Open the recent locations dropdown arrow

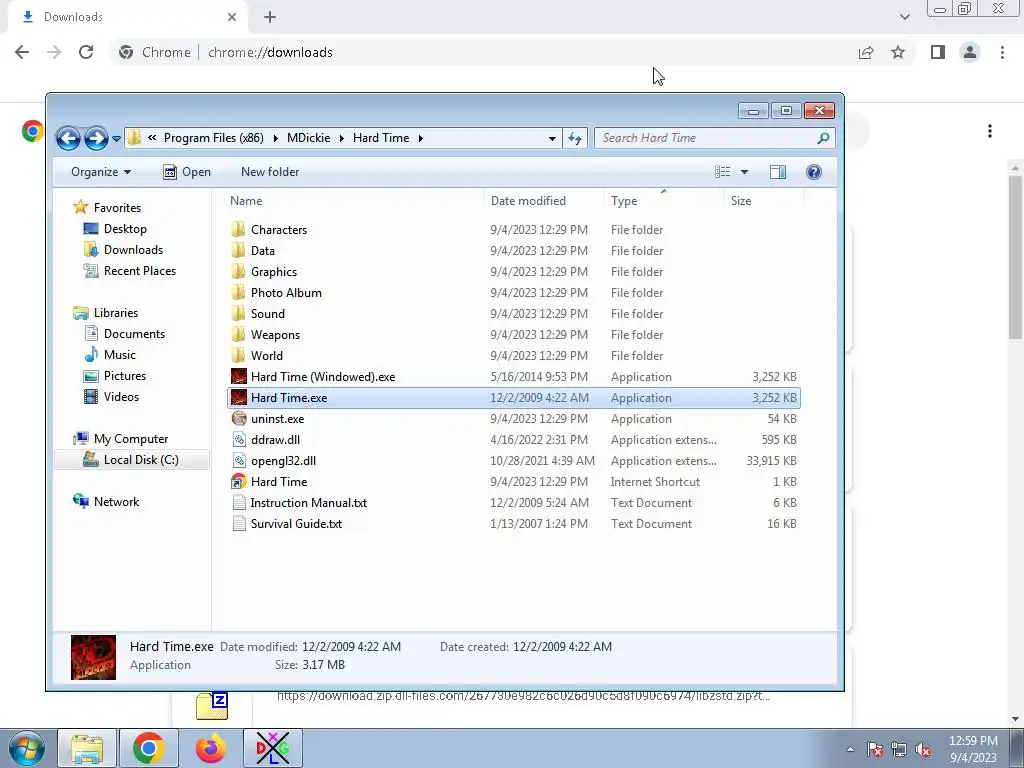click(116, 138)
